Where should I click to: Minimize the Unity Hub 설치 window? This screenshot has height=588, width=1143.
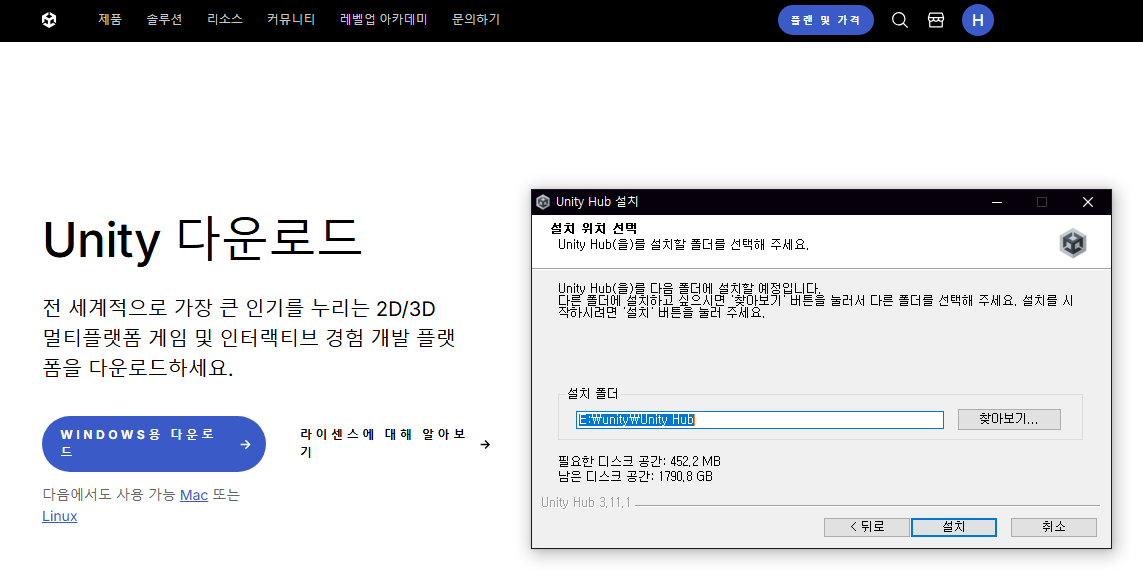[x=996, y=202]
